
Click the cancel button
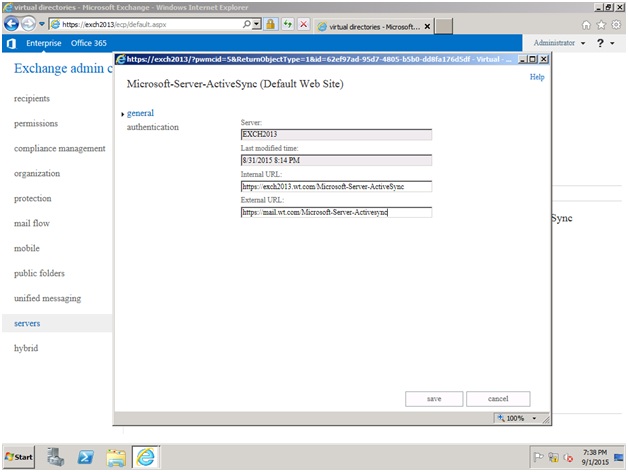[x=498, y=399]
